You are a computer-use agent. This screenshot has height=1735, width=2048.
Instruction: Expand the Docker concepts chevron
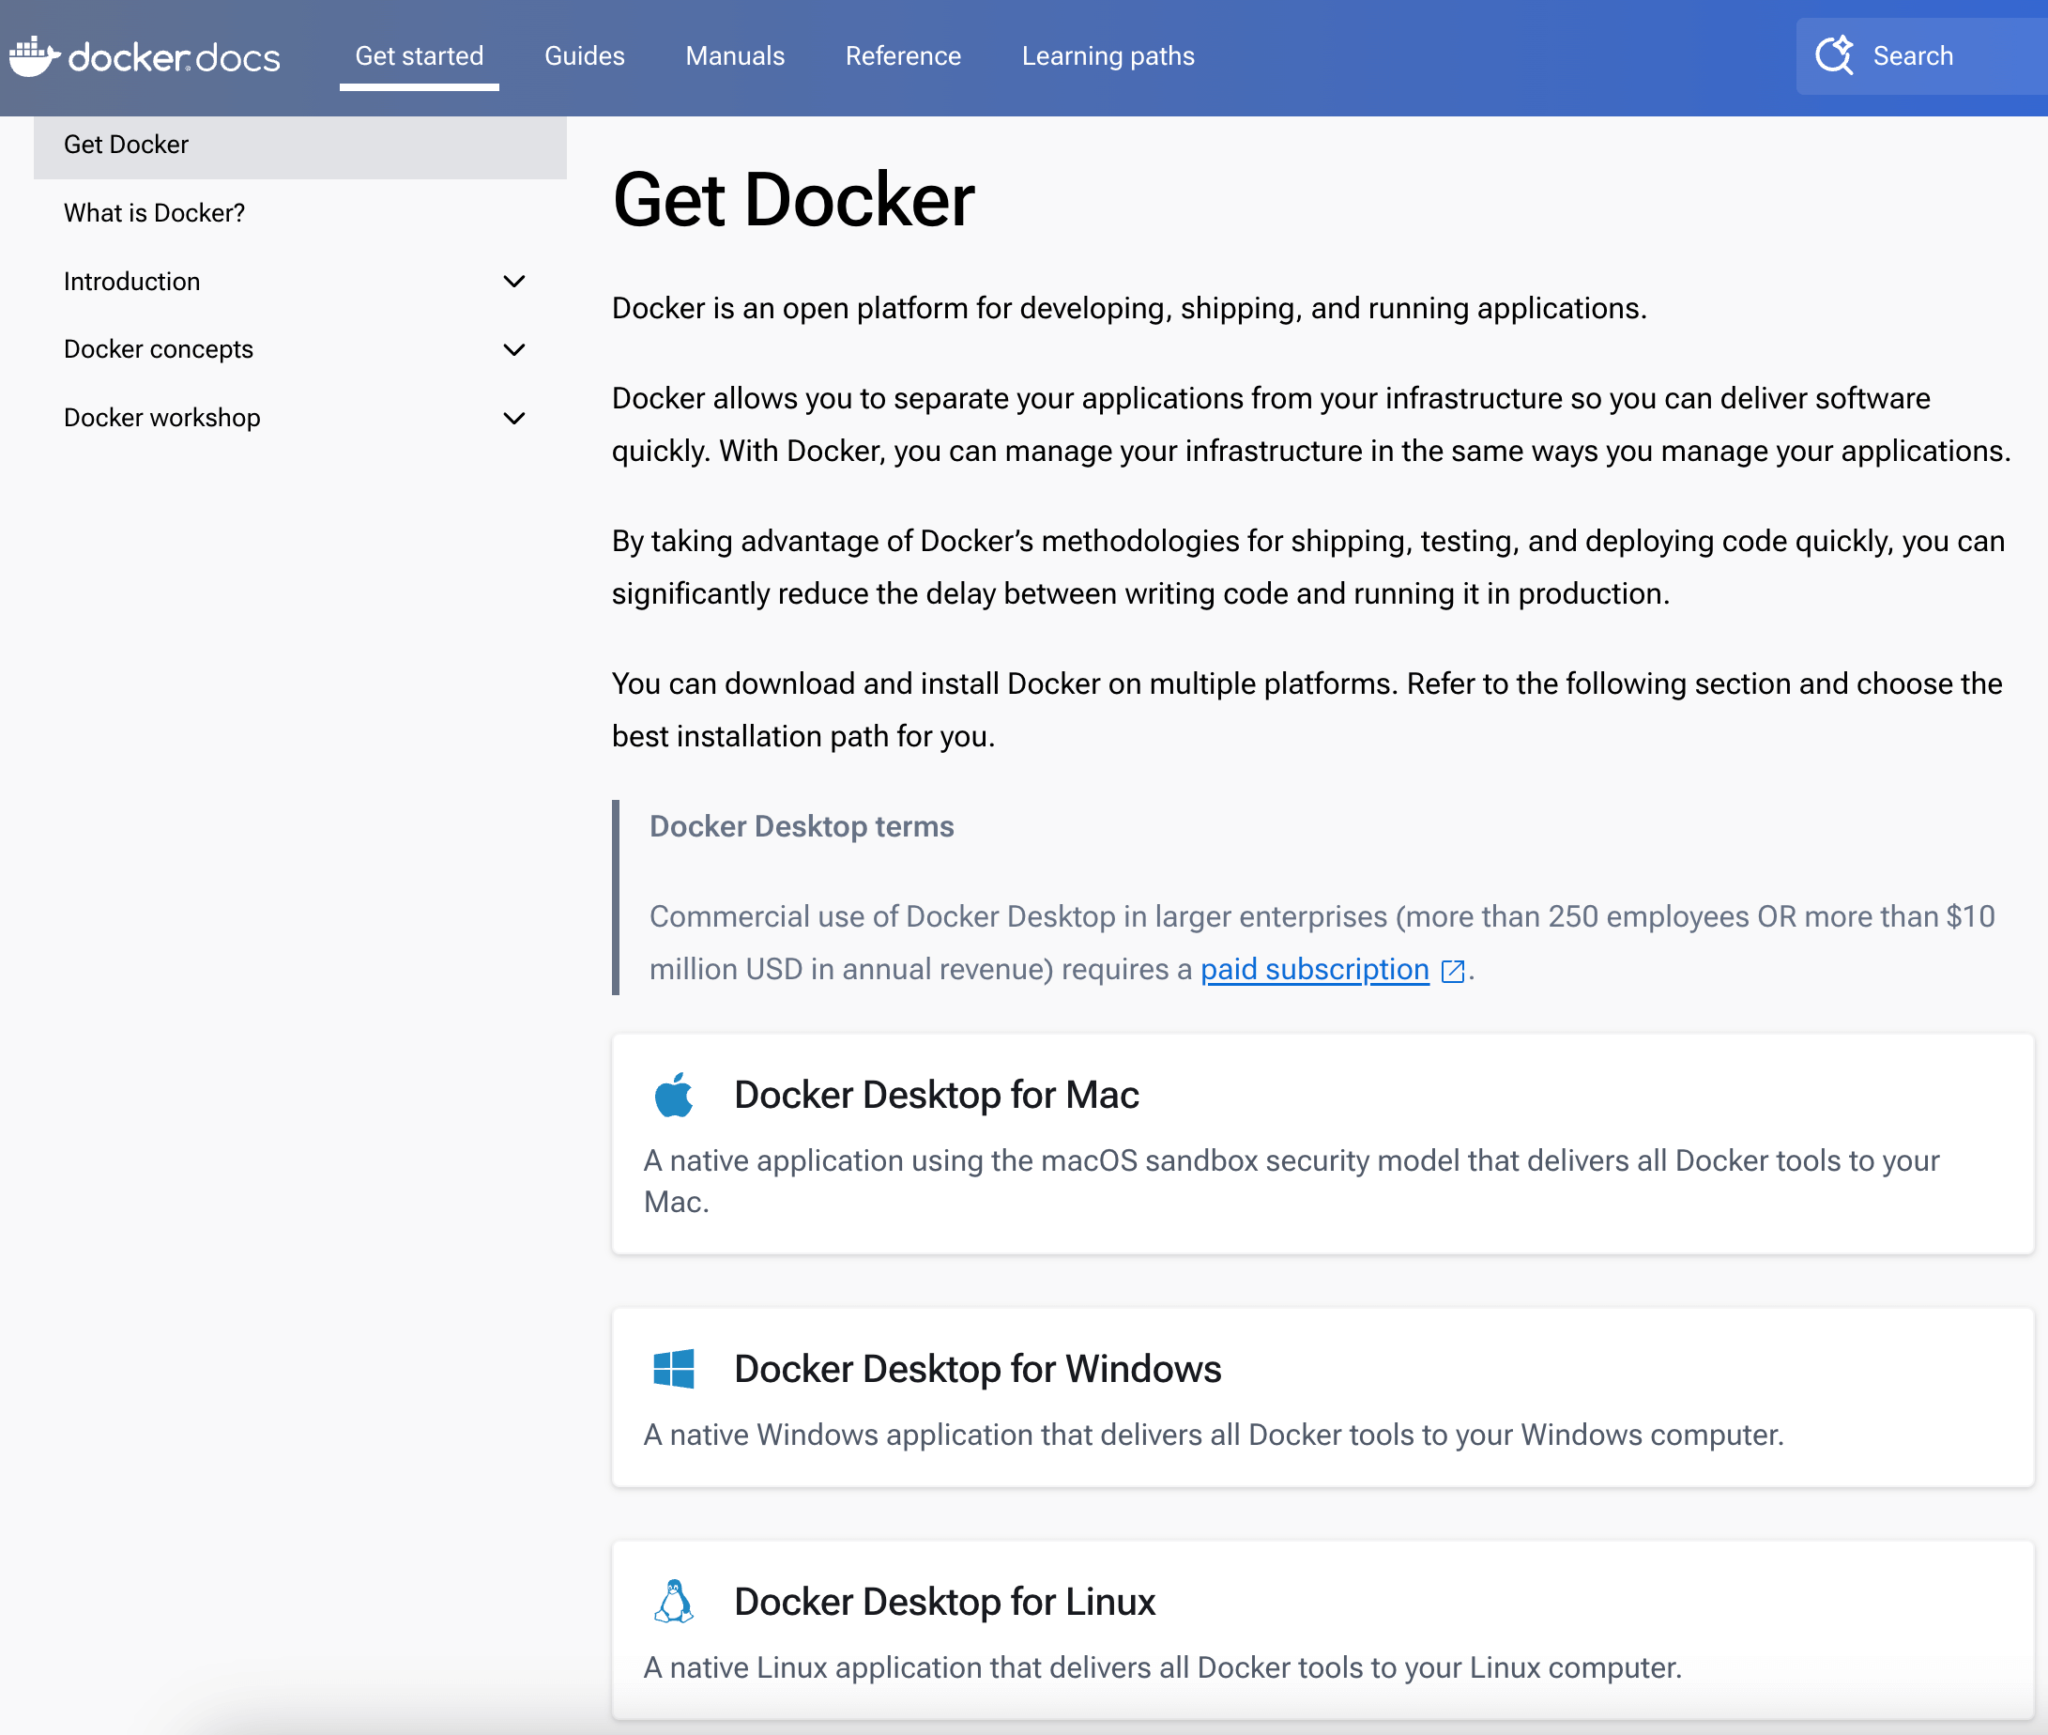point(514,350)
